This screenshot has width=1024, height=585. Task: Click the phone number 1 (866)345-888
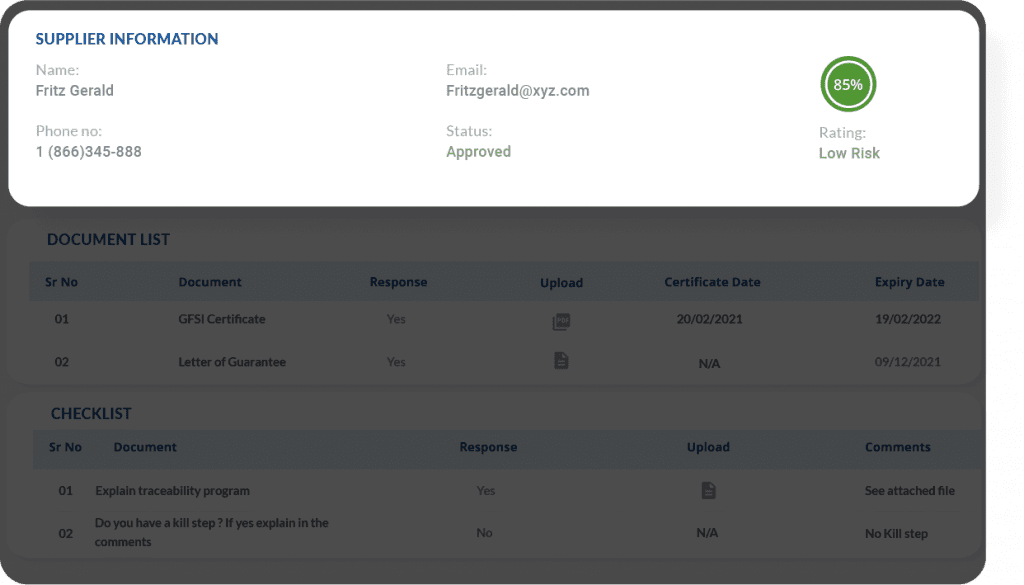tap(89, 152)
